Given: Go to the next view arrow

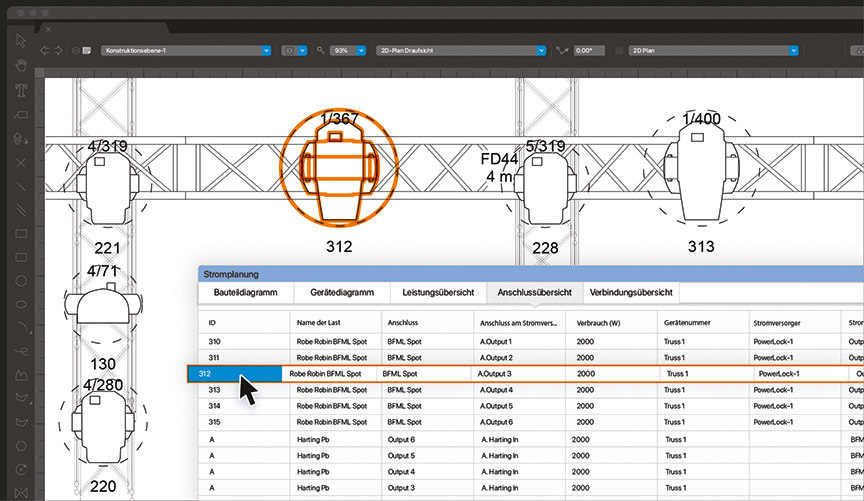Looking at the screenshot, I should [x=57, y=50].
